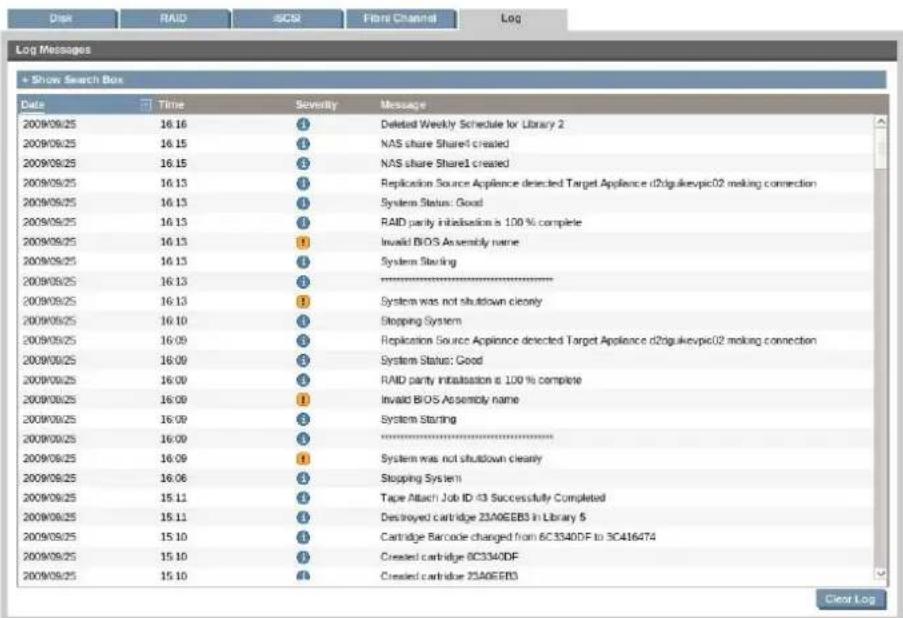Go to the iSCSI tab

click(287, 18)
